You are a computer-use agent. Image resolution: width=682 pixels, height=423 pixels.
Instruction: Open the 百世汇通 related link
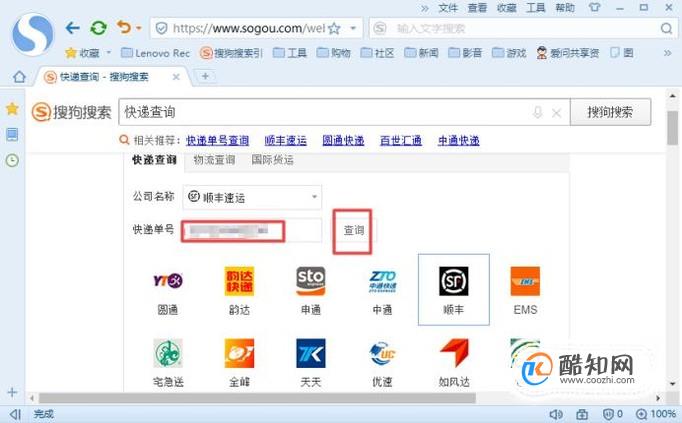click(401, 140)
